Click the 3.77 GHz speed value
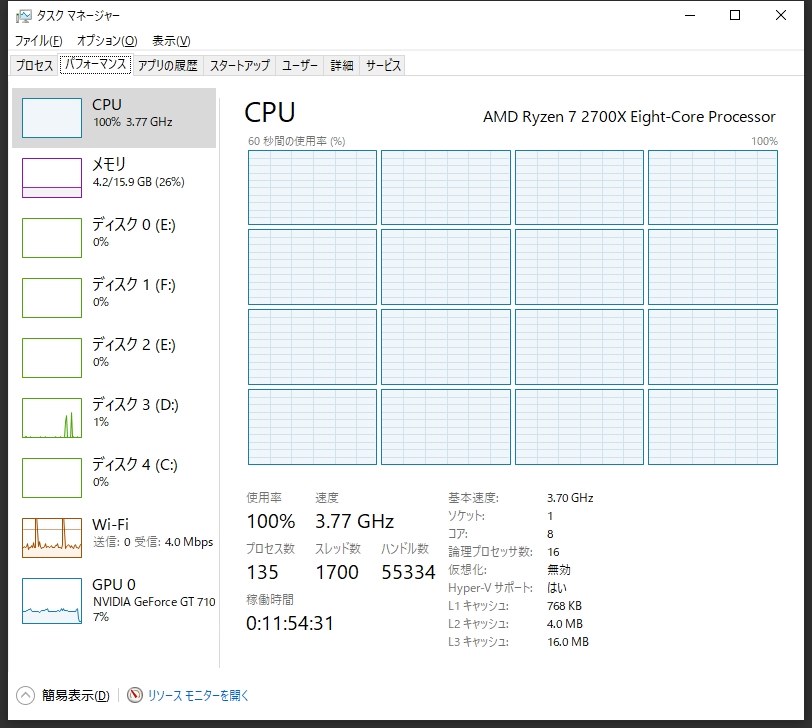 click(355, 521)
